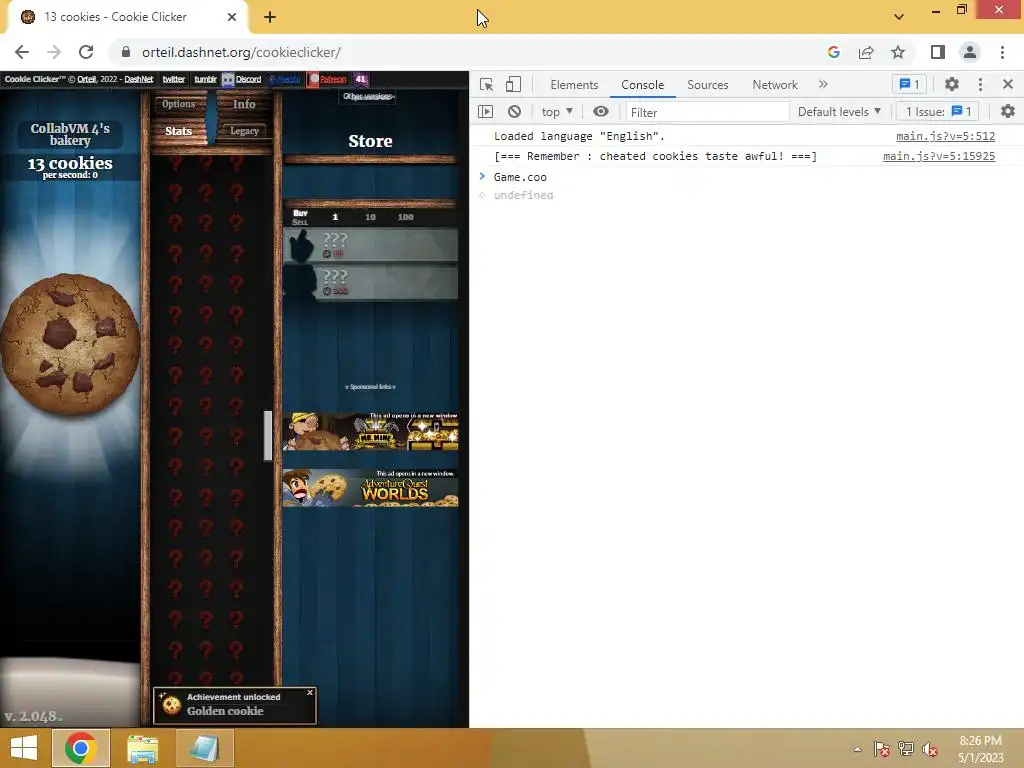
Task: Click the Golden cookie achievement icon
Action: coord(171,705)
